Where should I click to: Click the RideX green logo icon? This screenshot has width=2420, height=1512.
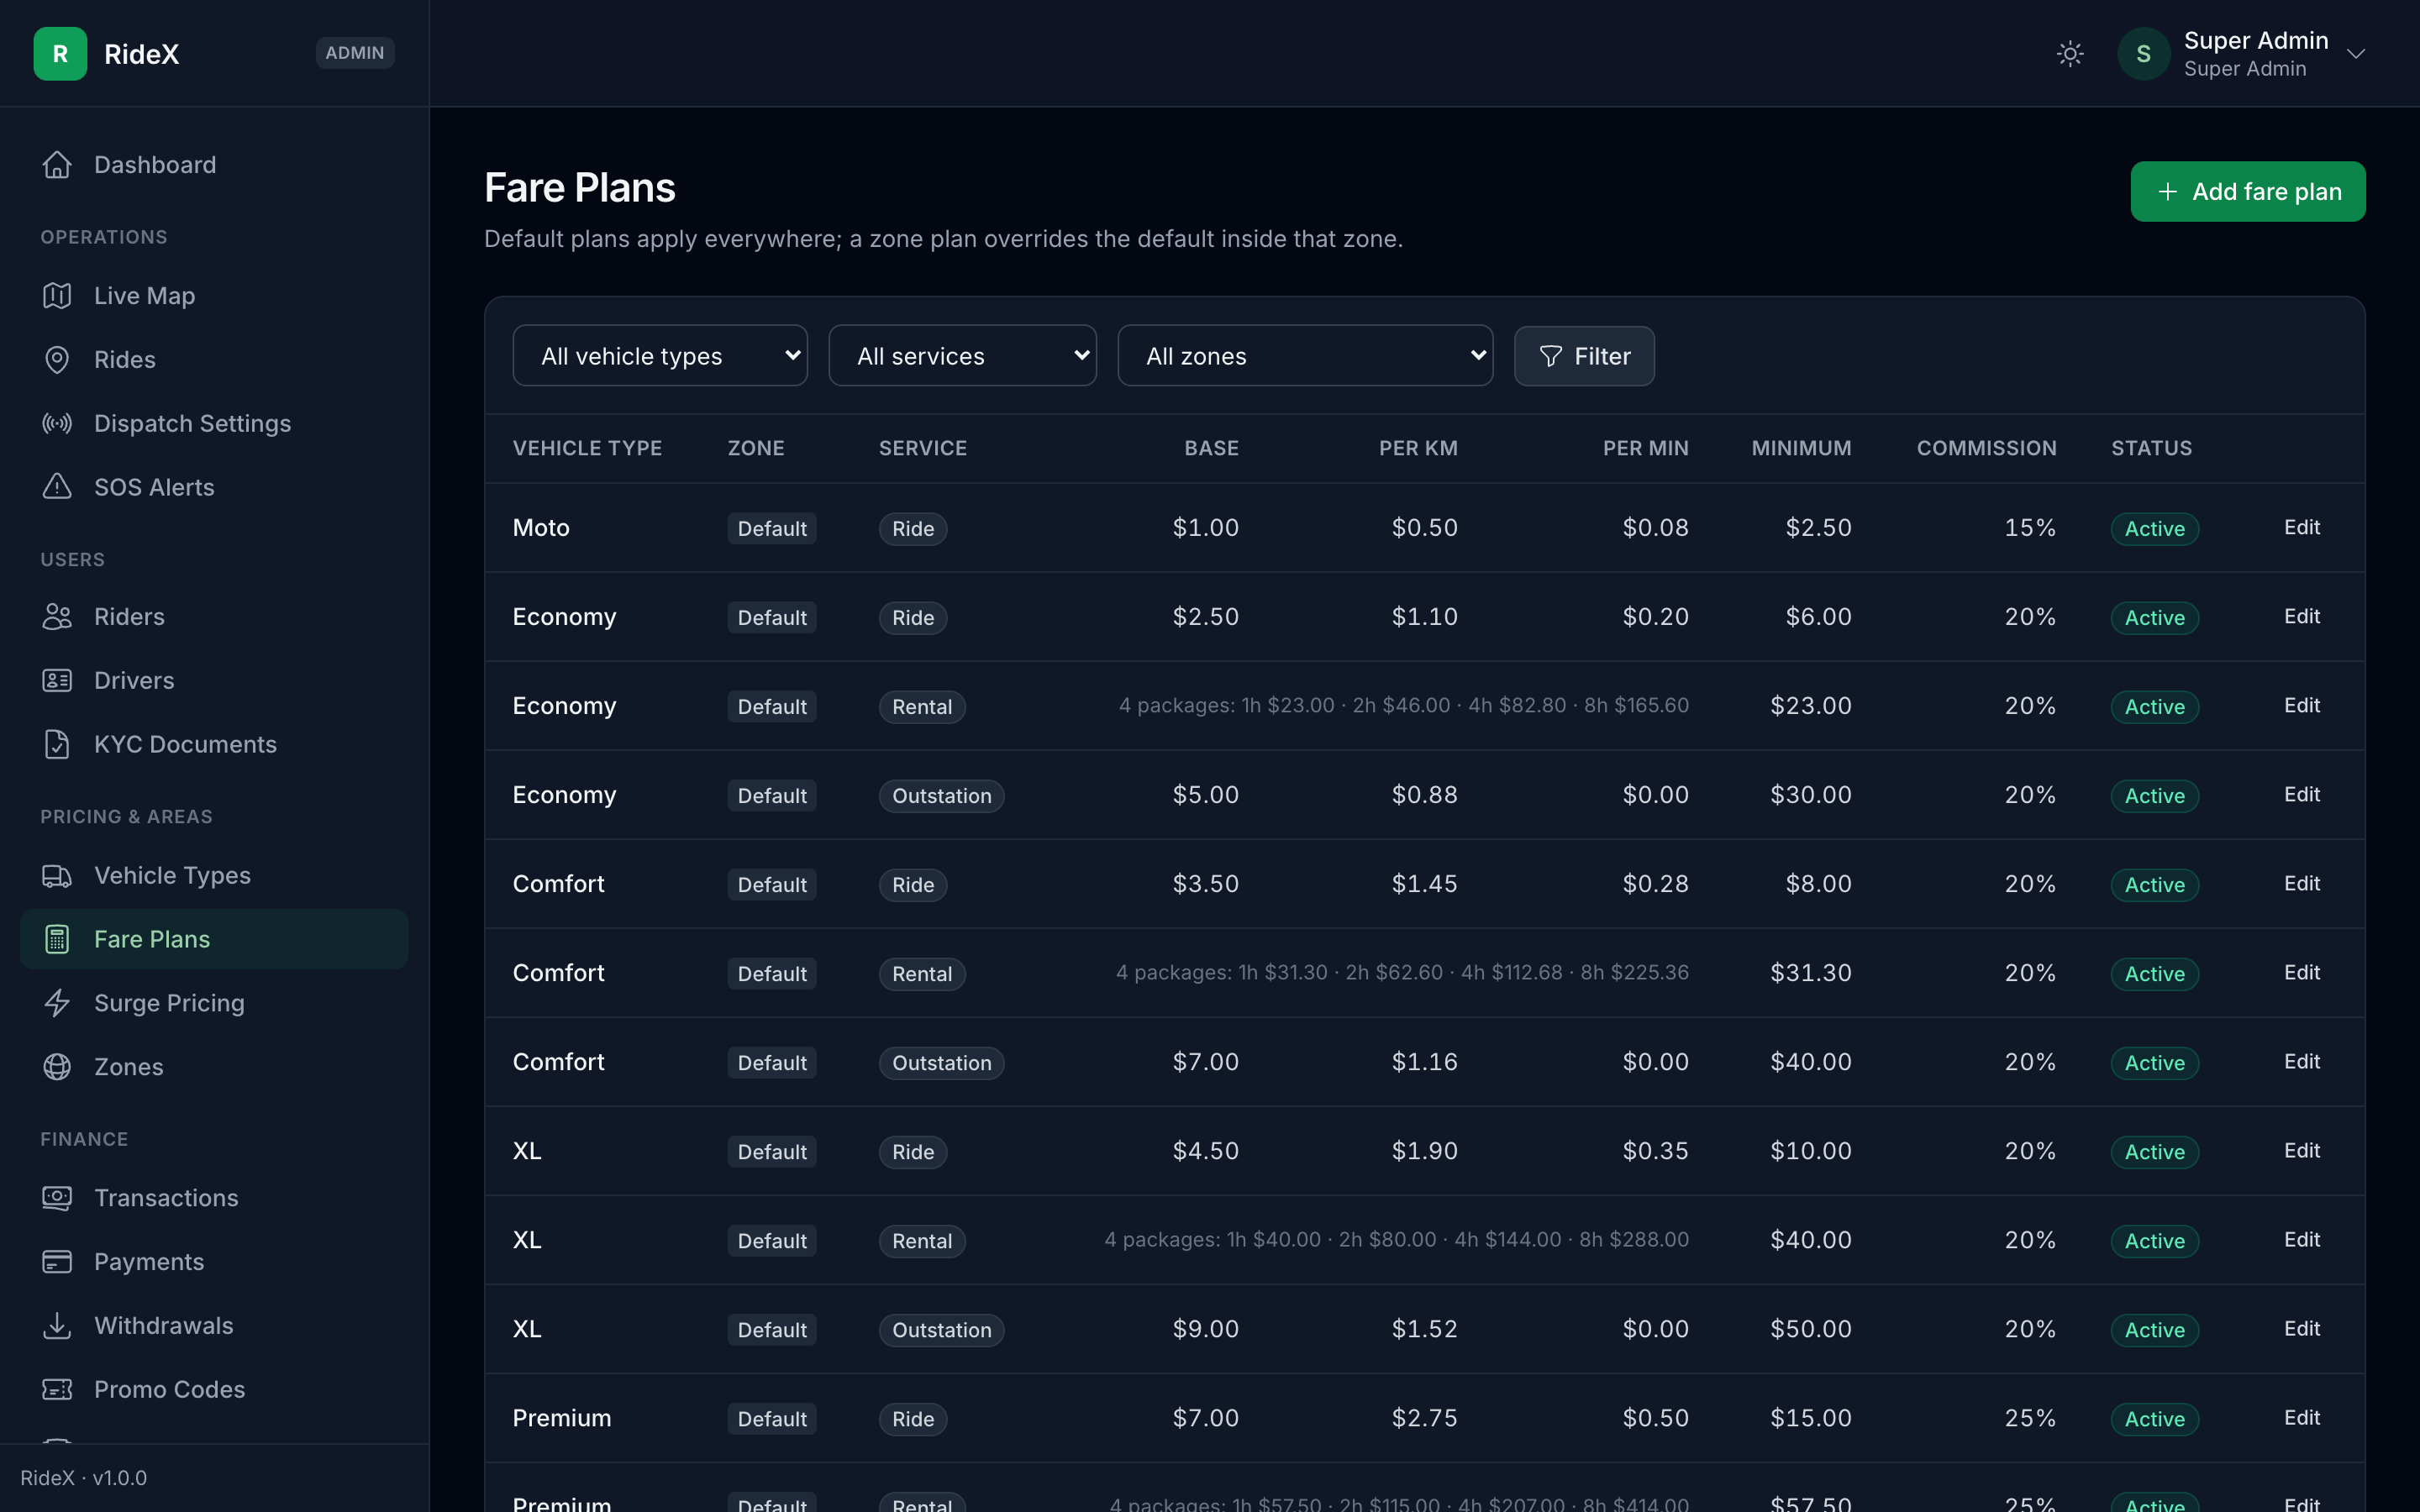(x=60, y=53)
